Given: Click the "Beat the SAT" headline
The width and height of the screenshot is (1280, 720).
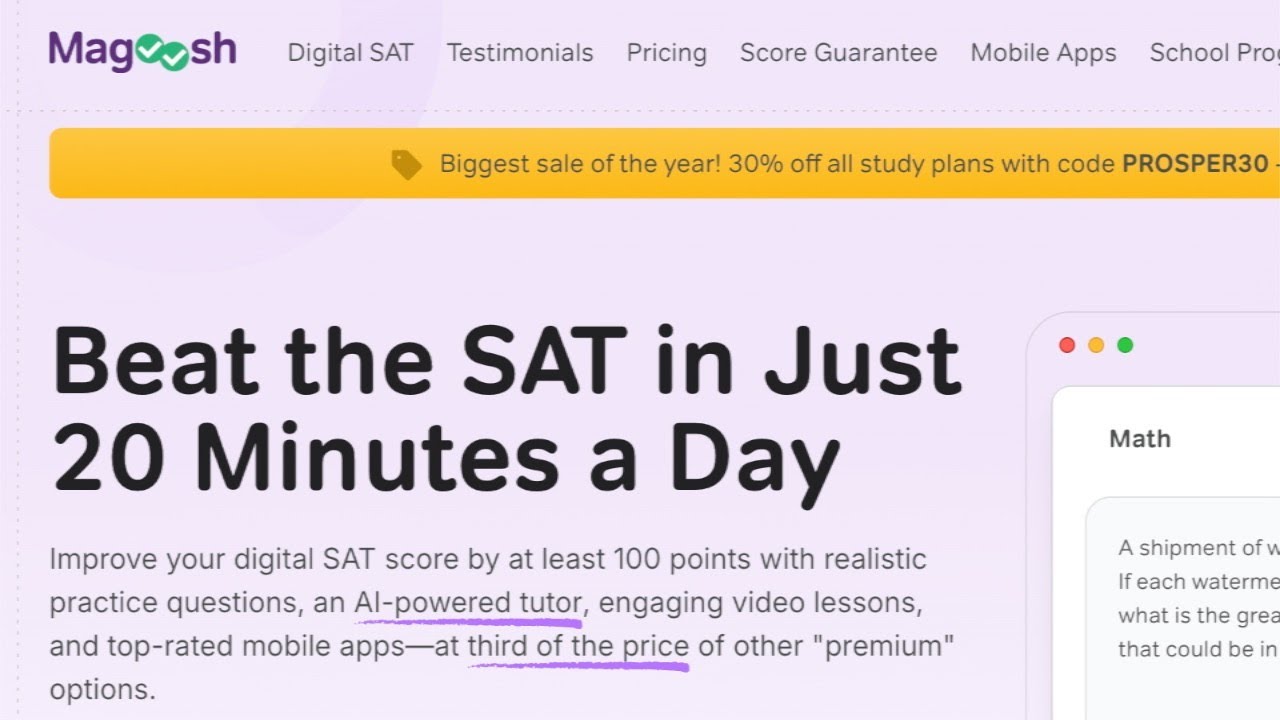Looking at the screenshot, I should point(506,362).
